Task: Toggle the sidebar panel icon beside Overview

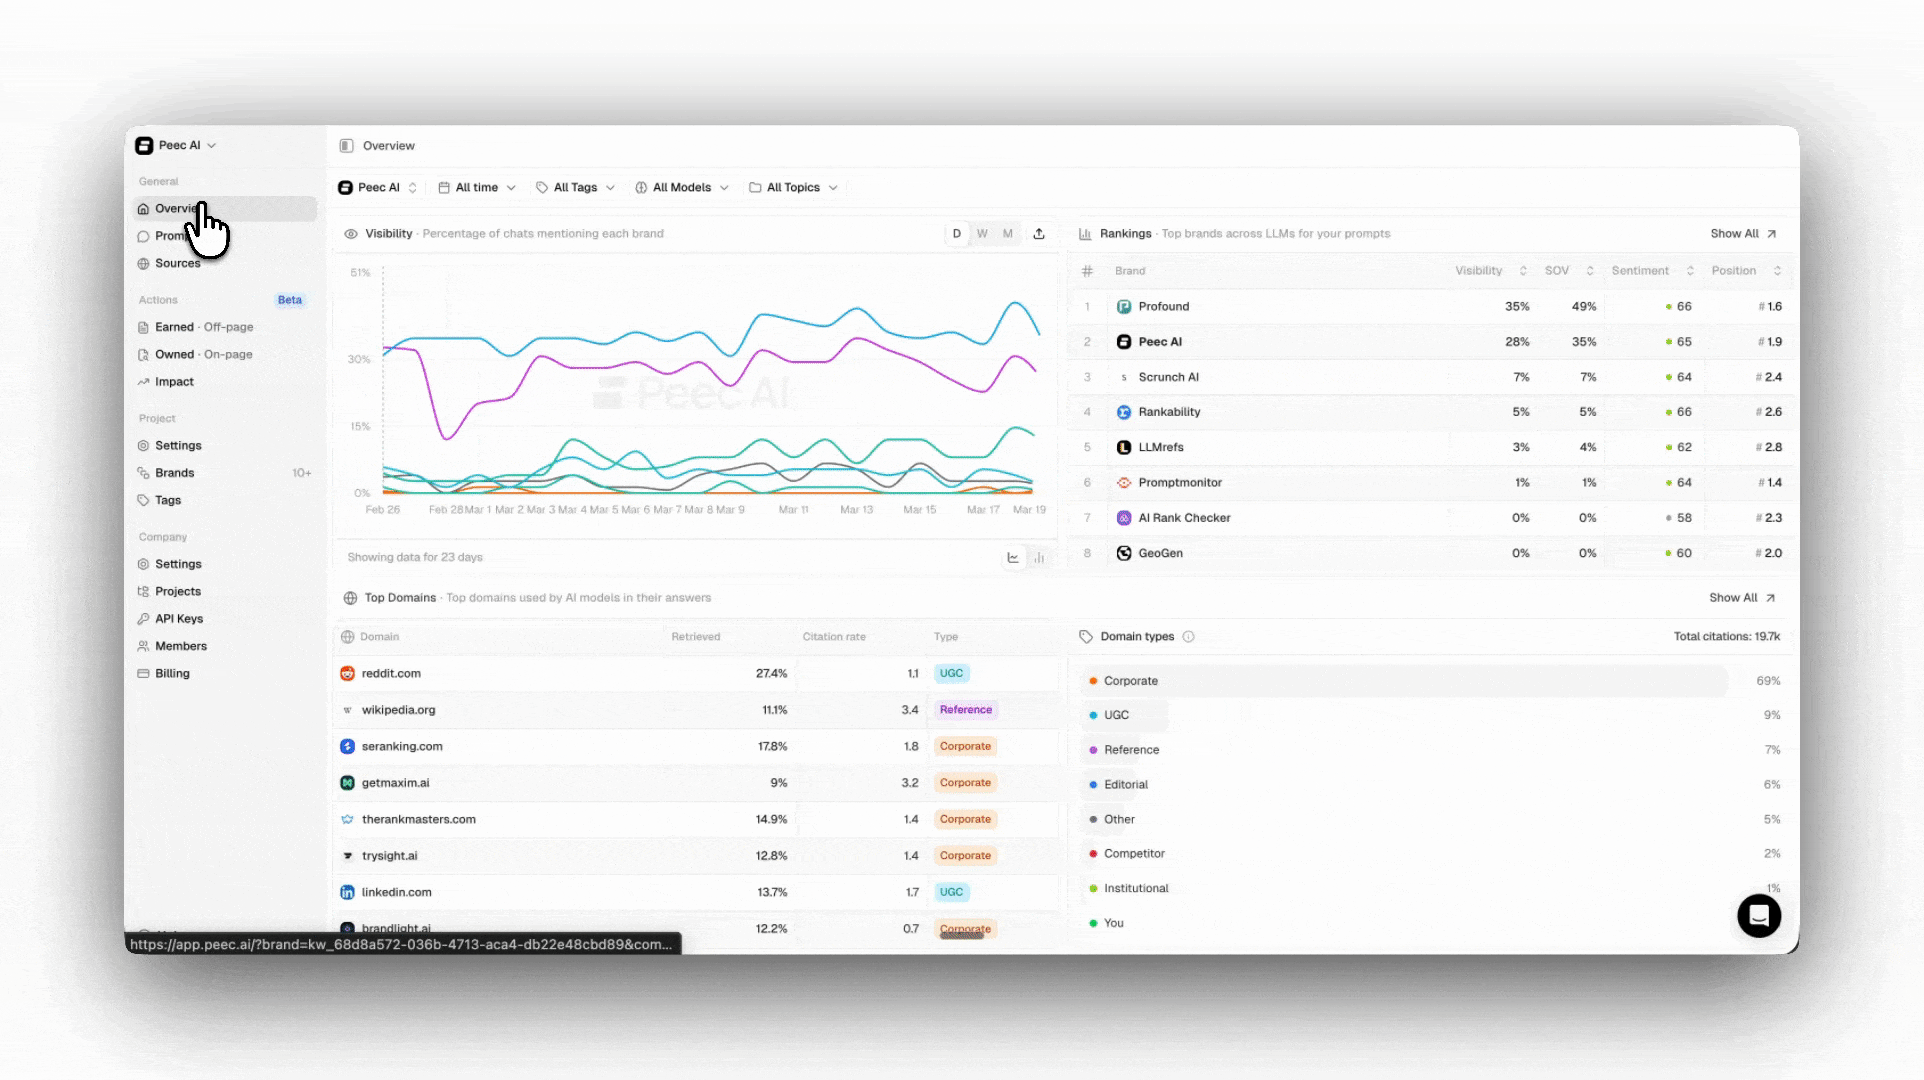Action: 346,146
